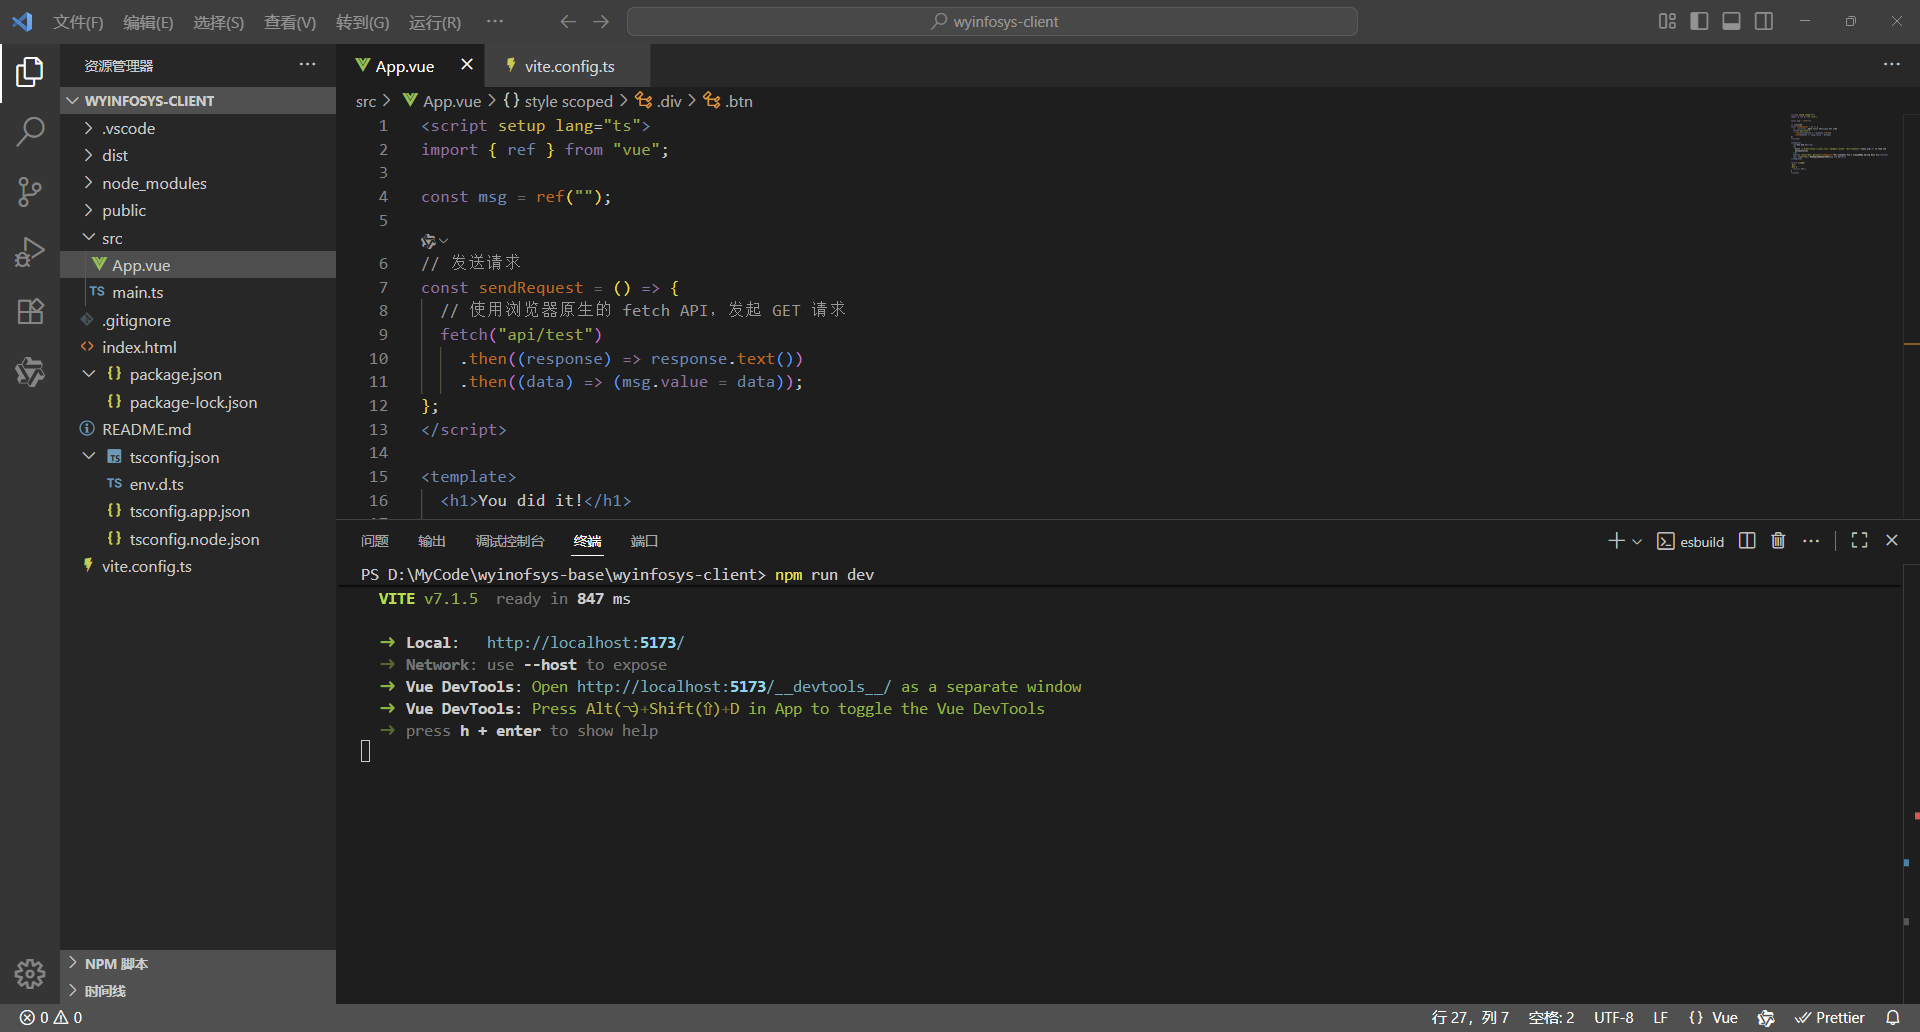The height and width of the screenshot is (1032, 1920).
Task: Open the Extensions view
Action: (30, 311)
